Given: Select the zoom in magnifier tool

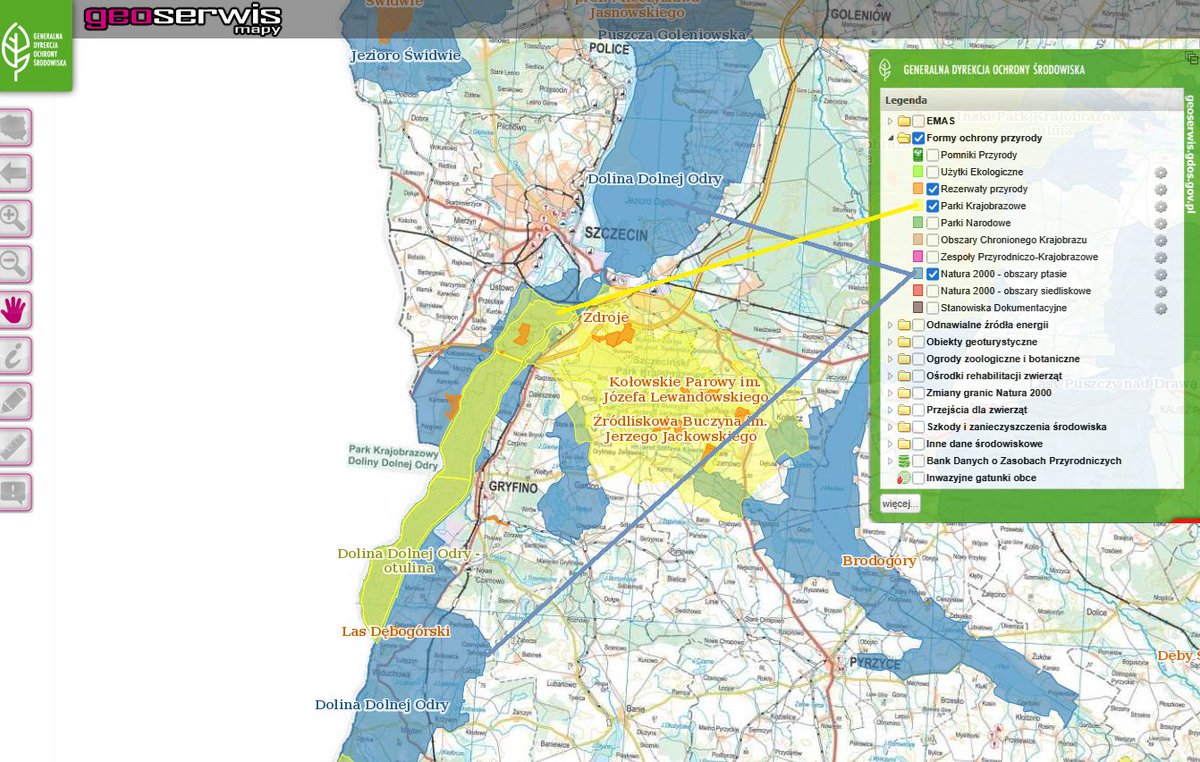Looking at the screenshot, I should 16,219.
